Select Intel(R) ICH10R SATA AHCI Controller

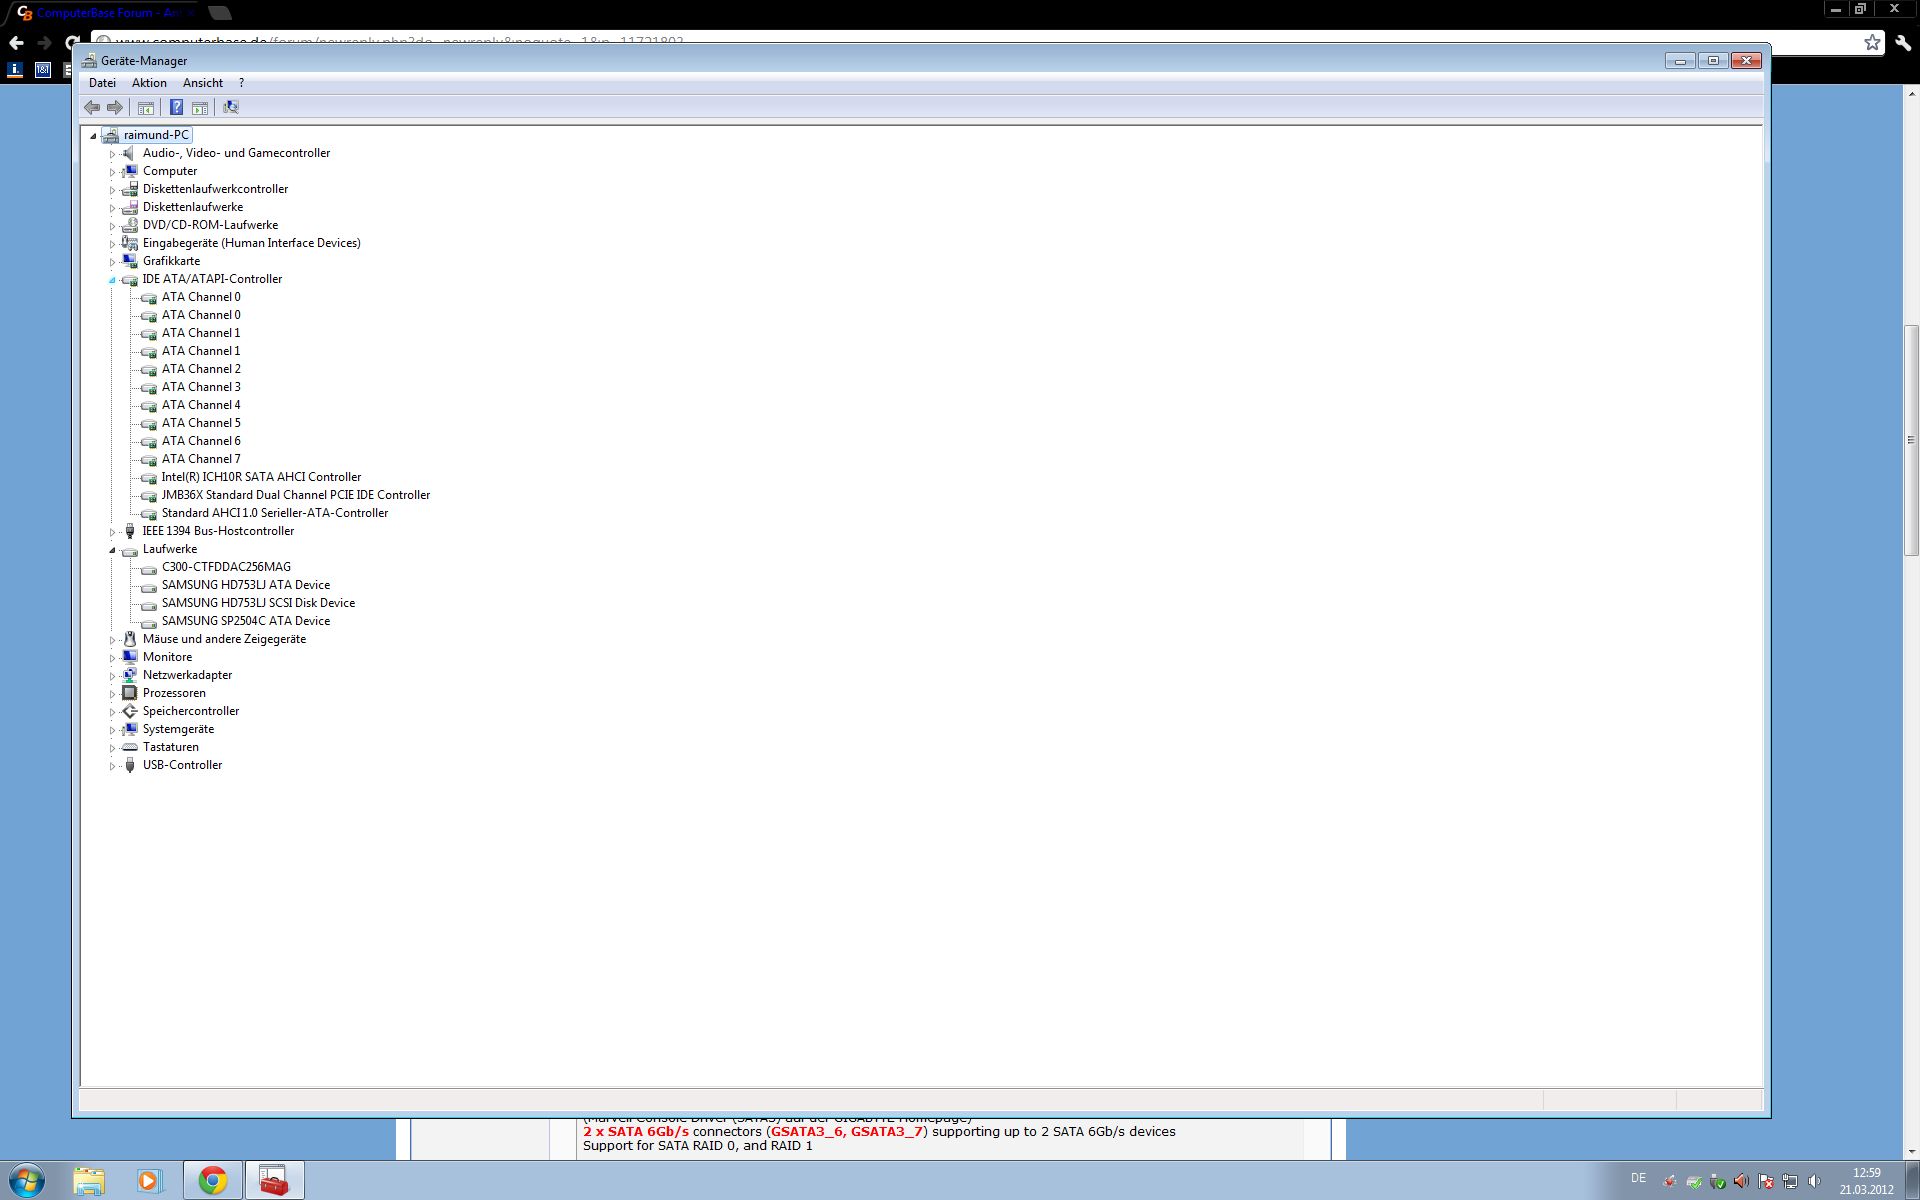click(x=261, y=477)
